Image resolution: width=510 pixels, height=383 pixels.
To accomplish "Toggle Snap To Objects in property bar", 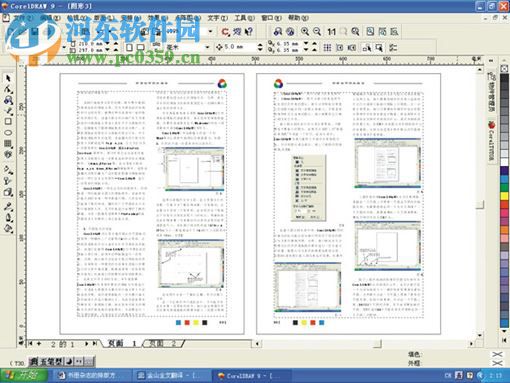I will 352,48.
